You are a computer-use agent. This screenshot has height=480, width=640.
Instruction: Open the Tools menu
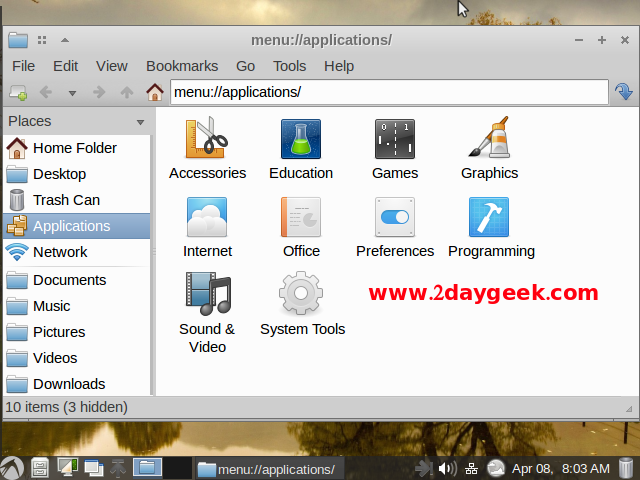pos(289,66)
